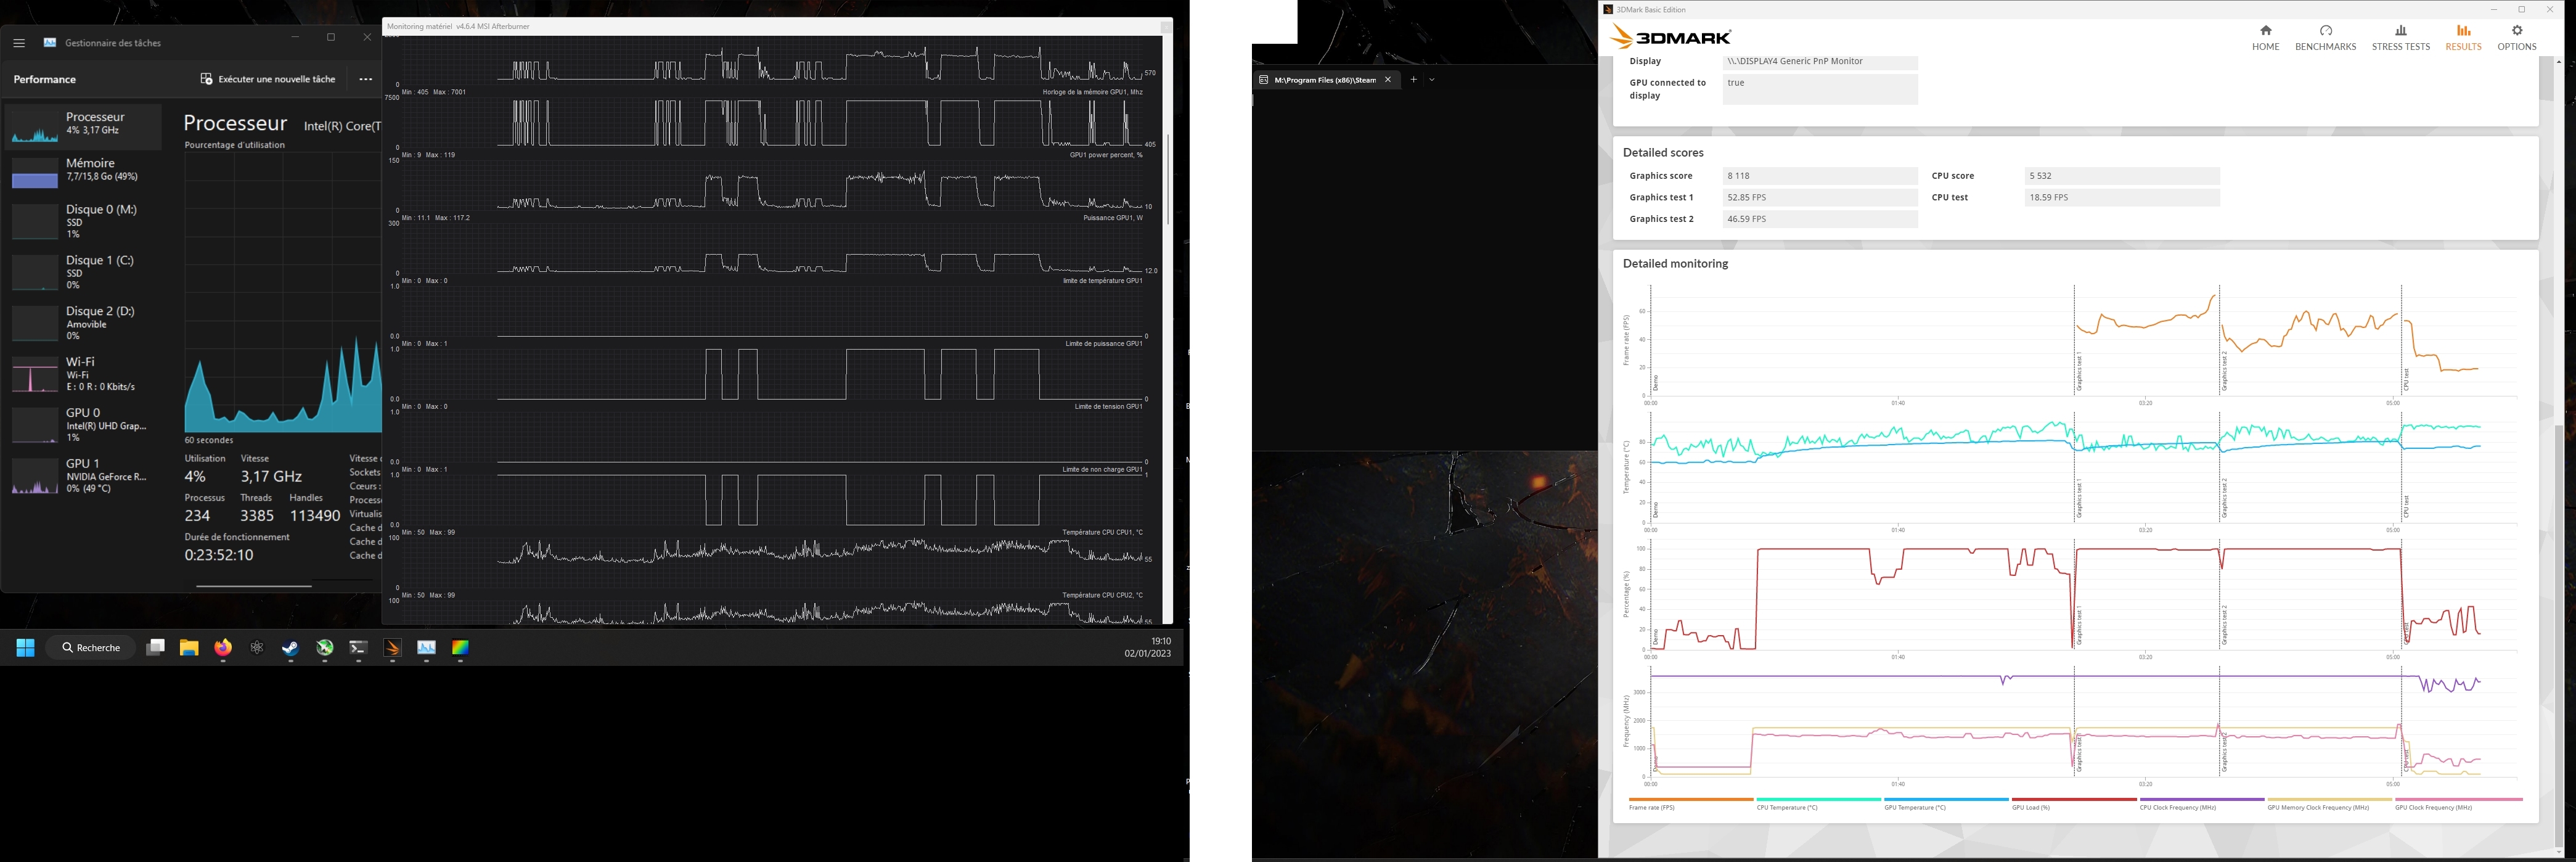Switch to the RESULTS tab
Viewport: 2576px width, 862px height.
click(2463, 38)
